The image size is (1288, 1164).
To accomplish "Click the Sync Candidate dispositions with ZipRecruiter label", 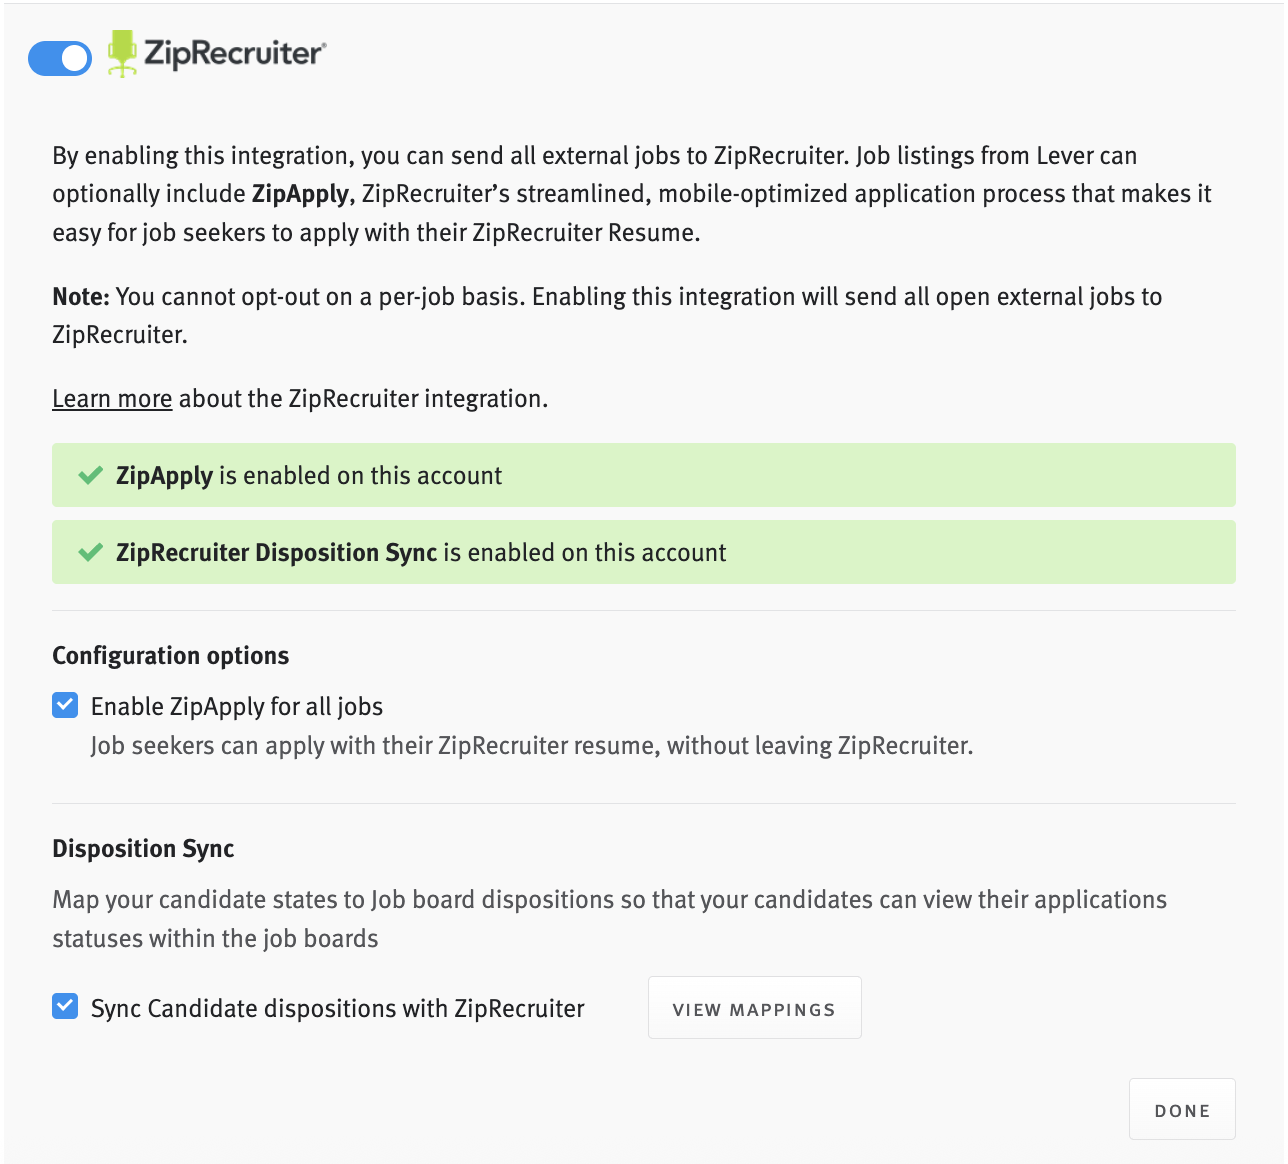I will click(338, 1008).
